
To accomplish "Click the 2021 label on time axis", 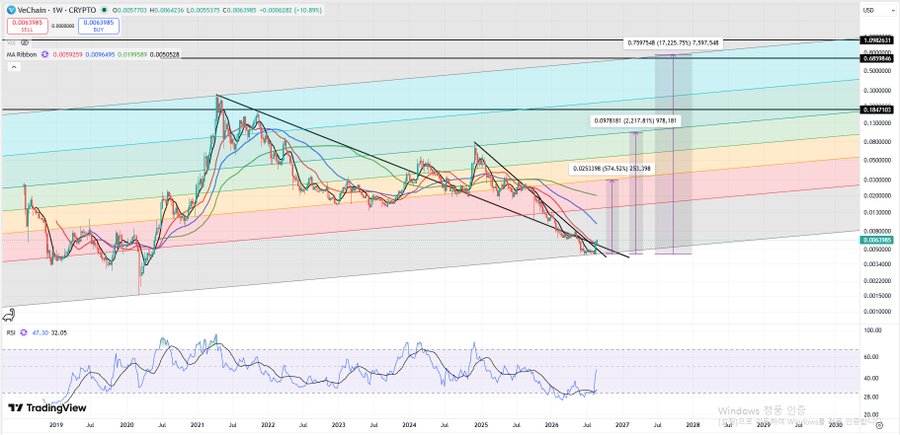I will tap(197, 425).
